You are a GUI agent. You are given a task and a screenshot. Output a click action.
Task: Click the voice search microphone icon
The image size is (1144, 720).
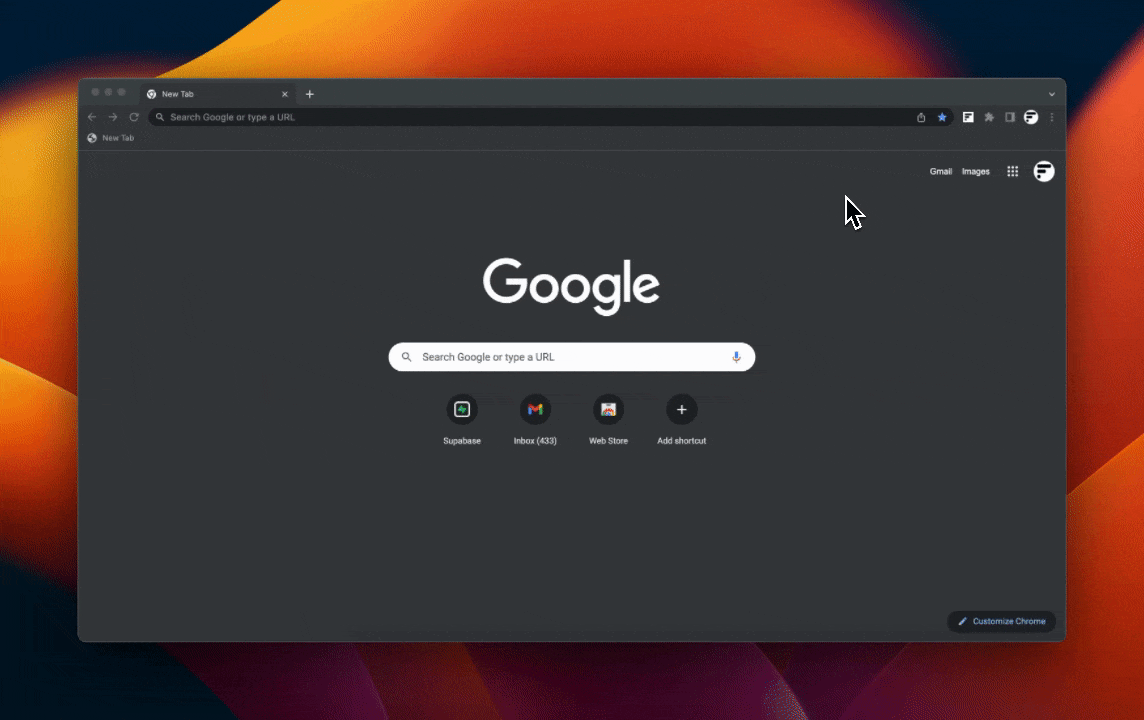(x=736, y=357)
